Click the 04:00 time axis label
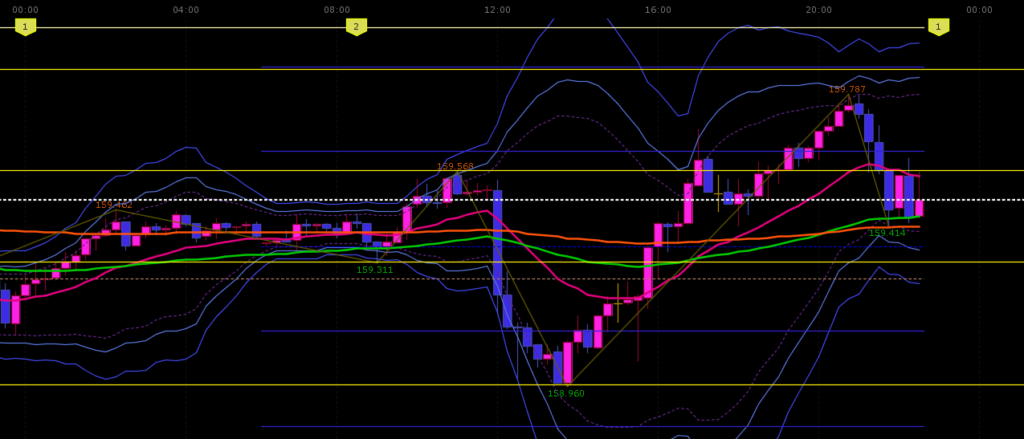 185,10
